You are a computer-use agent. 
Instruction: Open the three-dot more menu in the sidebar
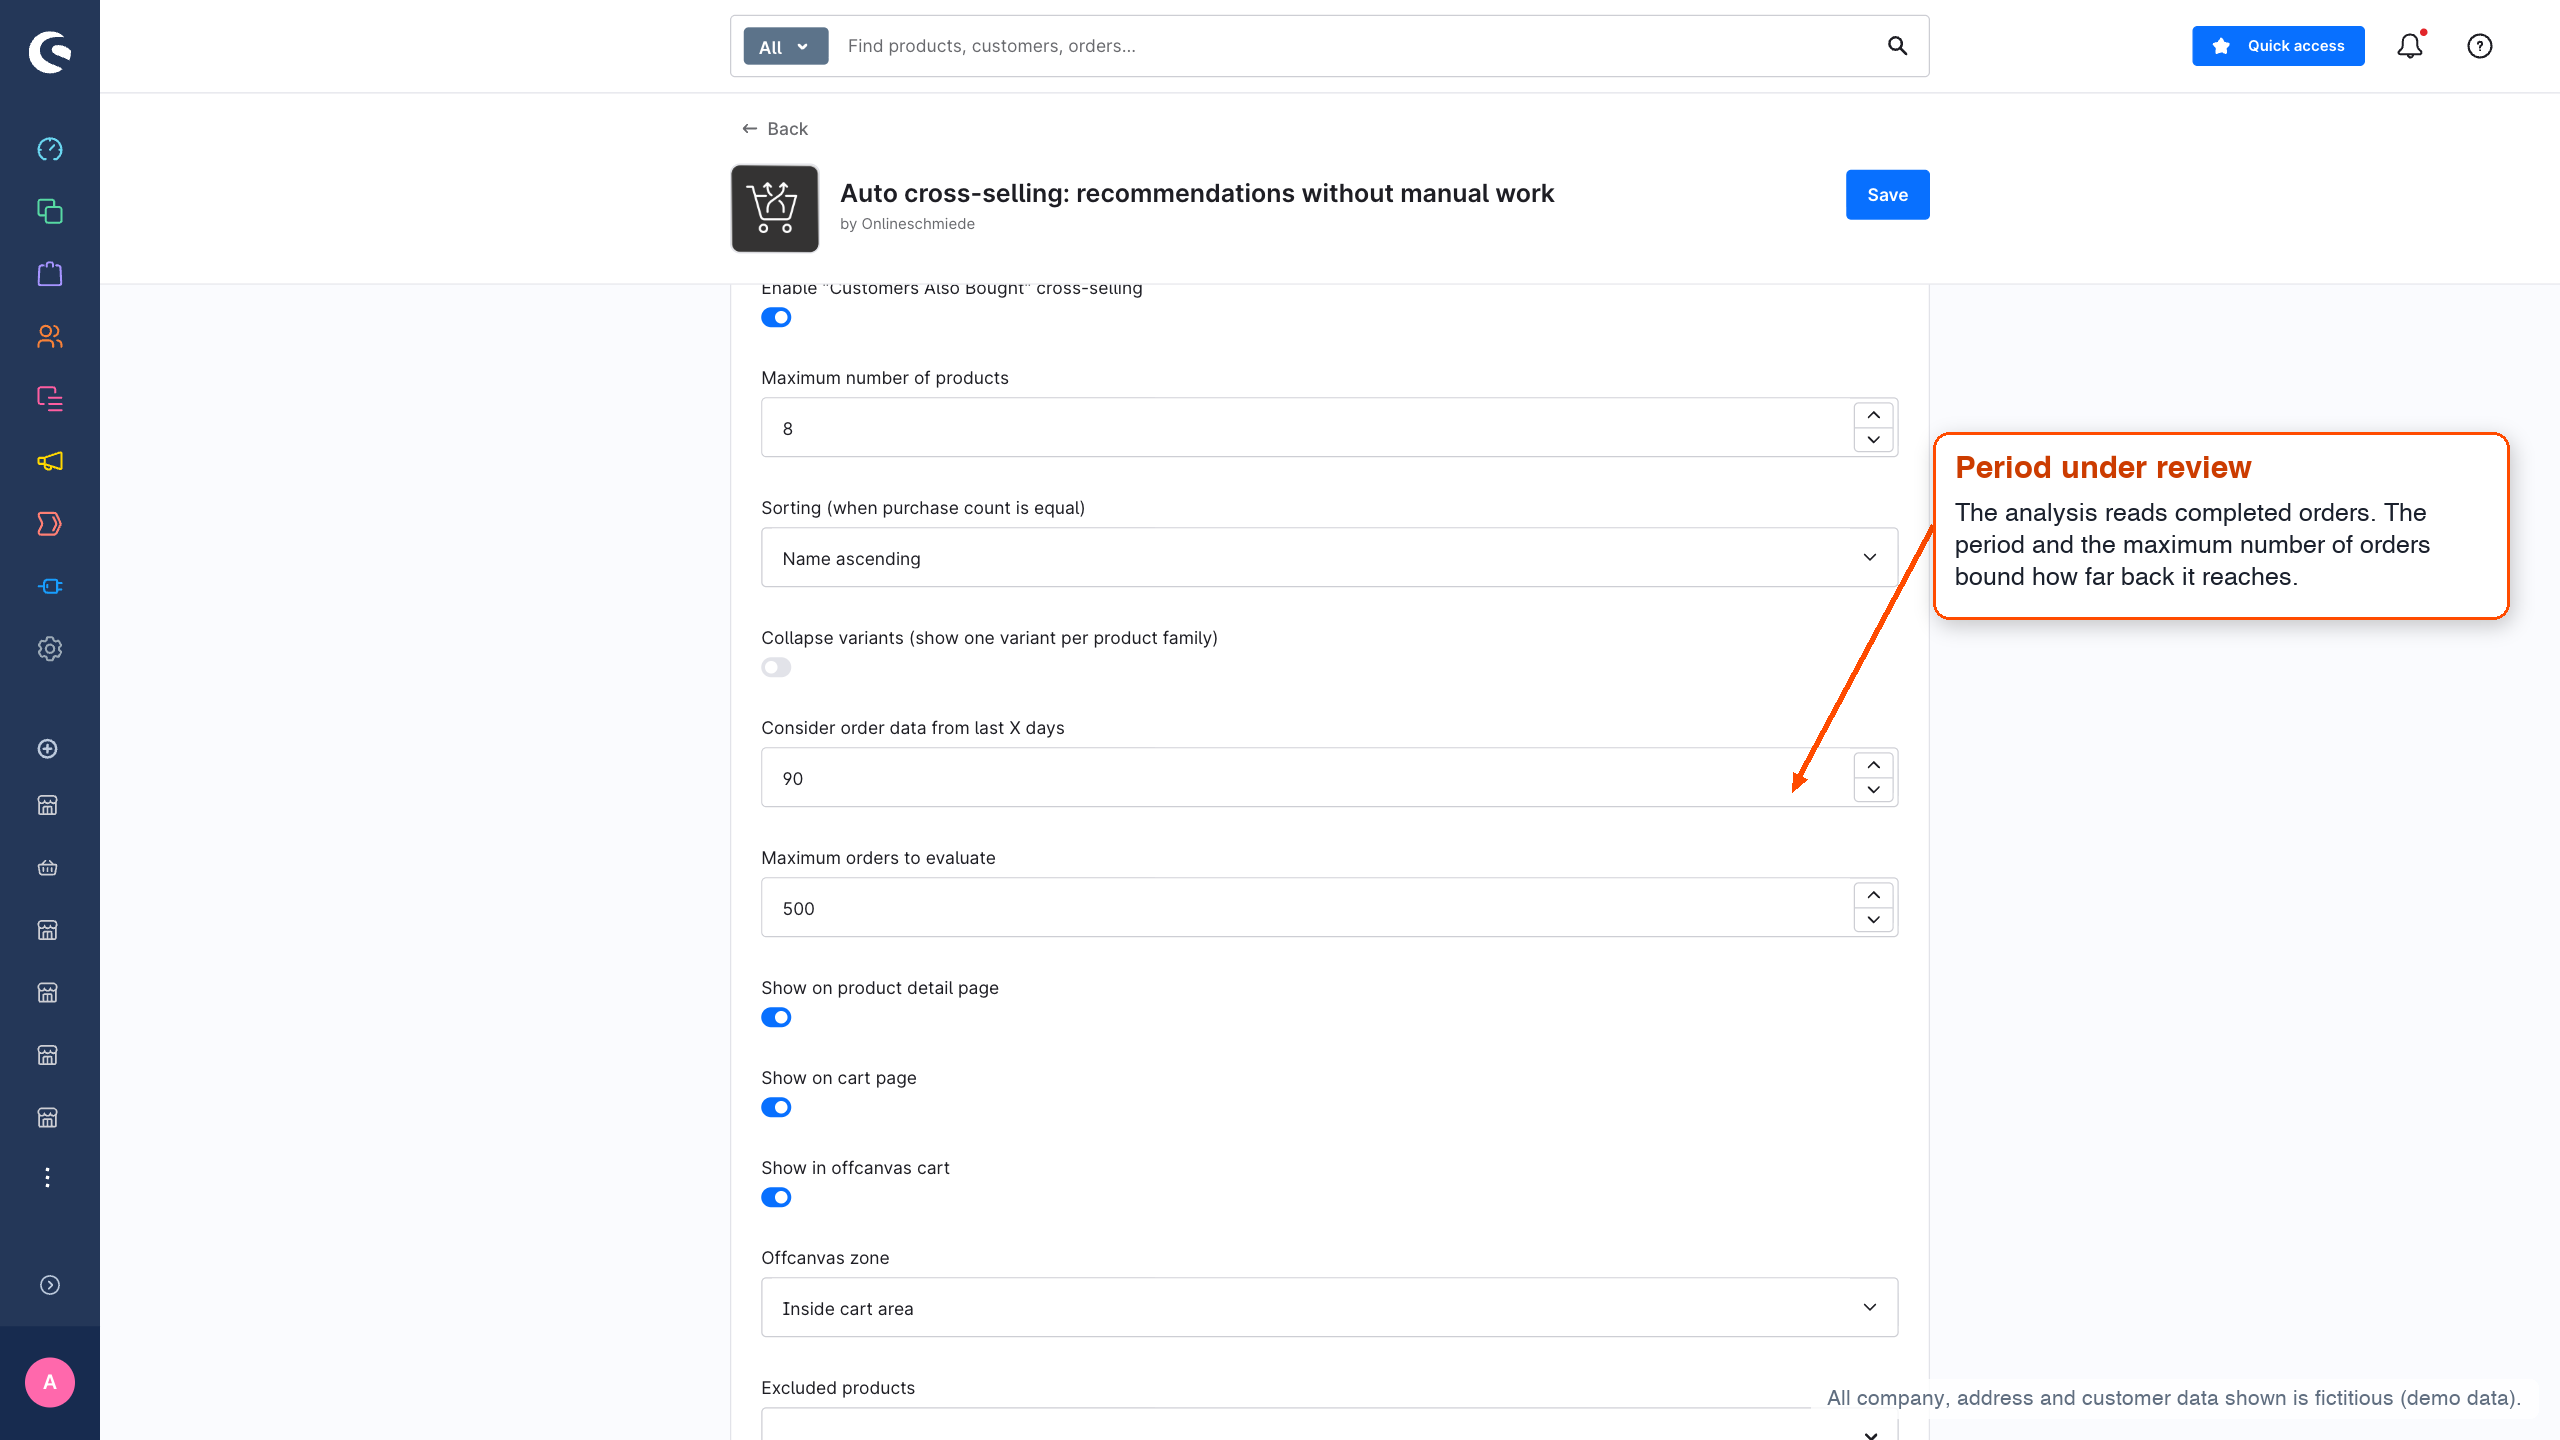(x=47, y=1178)
